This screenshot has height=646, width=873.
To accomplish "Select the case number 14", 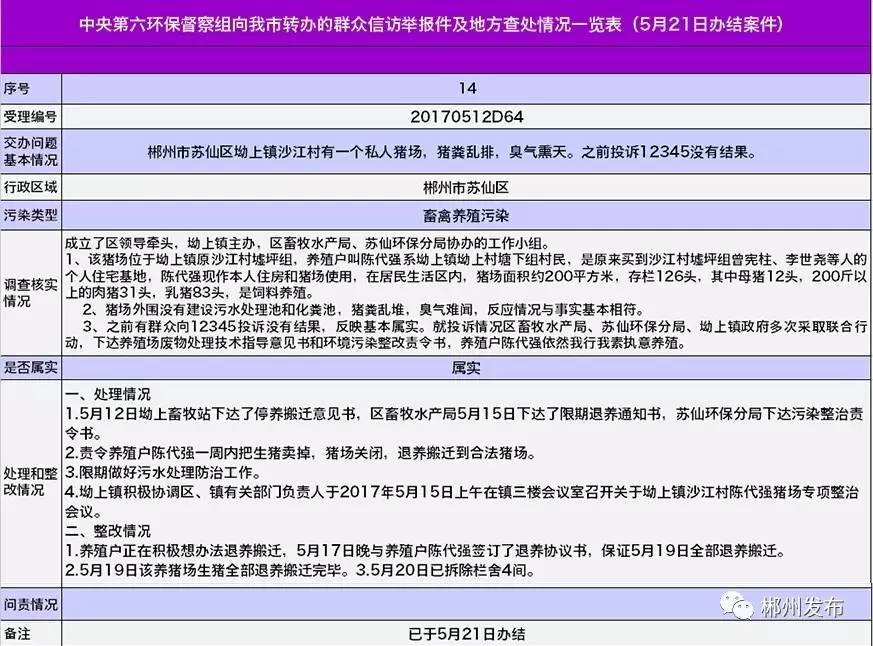I will (x=467, y=87).
